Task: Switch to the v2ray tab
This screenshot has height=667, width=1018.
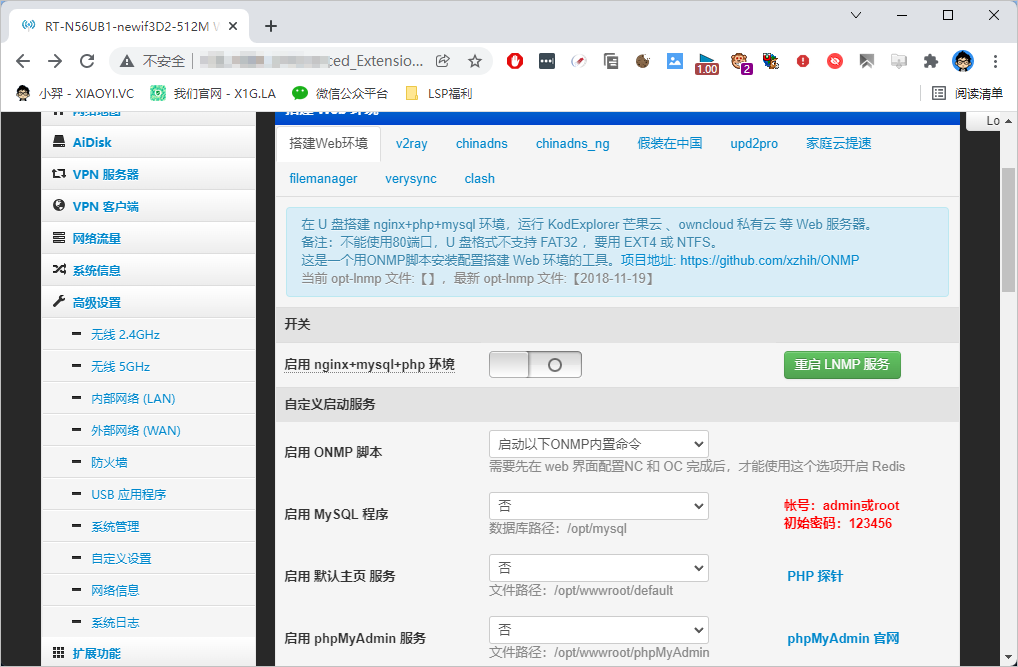Action: 411,143
